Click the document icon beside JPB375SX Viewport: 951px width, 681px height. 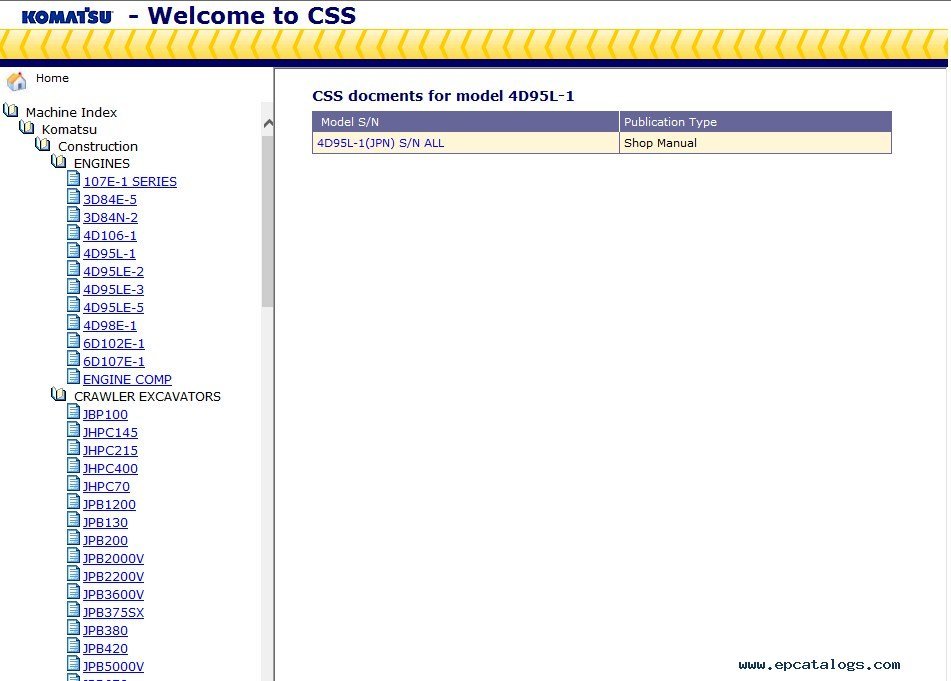point(73,610)
